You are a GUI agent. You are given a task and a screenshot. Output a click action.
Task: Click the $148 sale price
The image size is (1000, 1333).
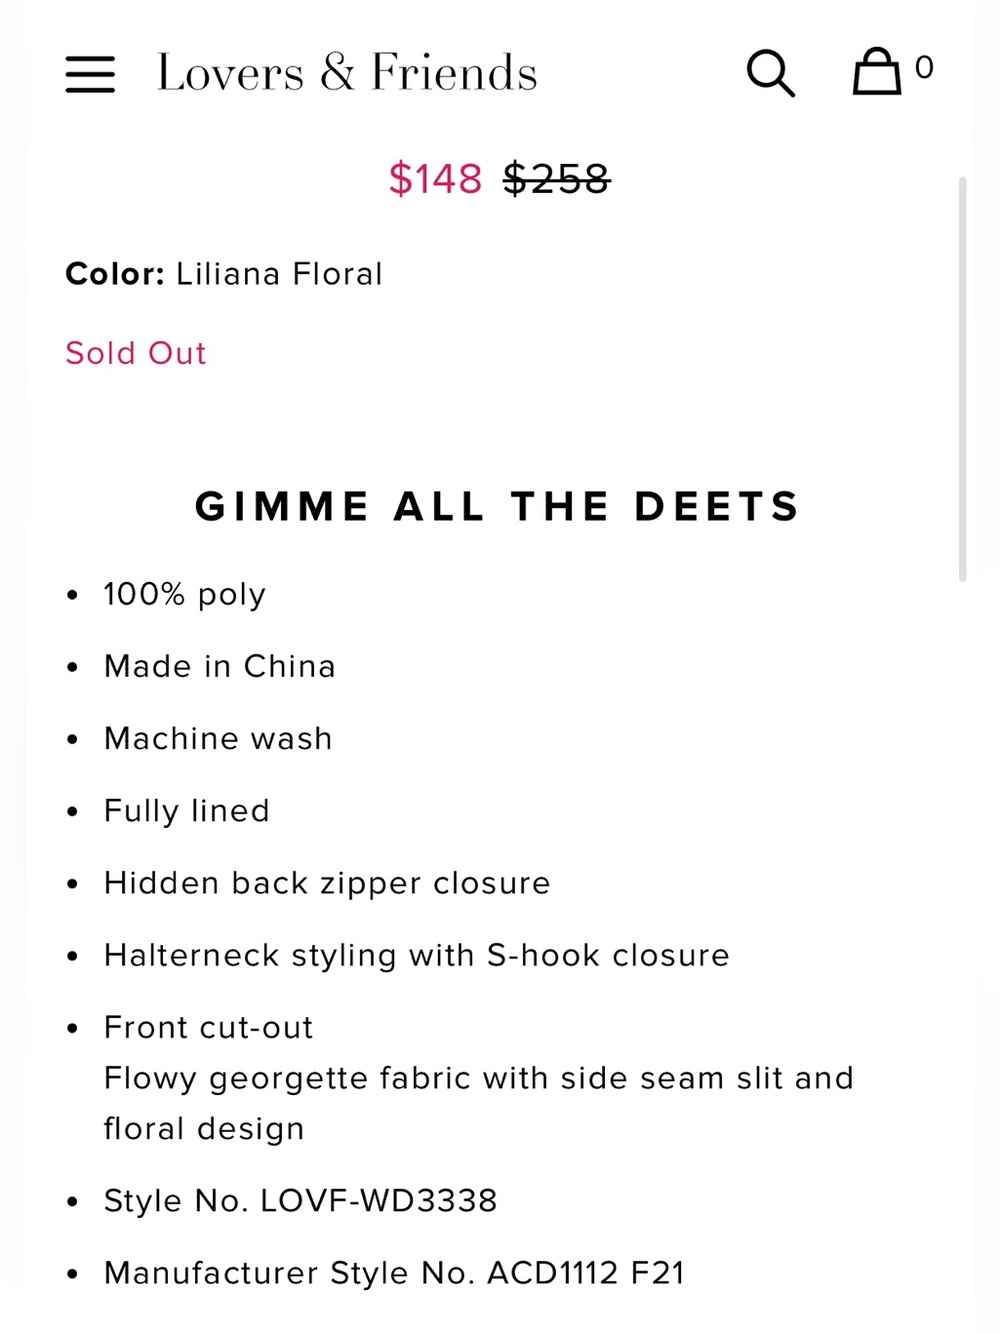click(435, 179)
